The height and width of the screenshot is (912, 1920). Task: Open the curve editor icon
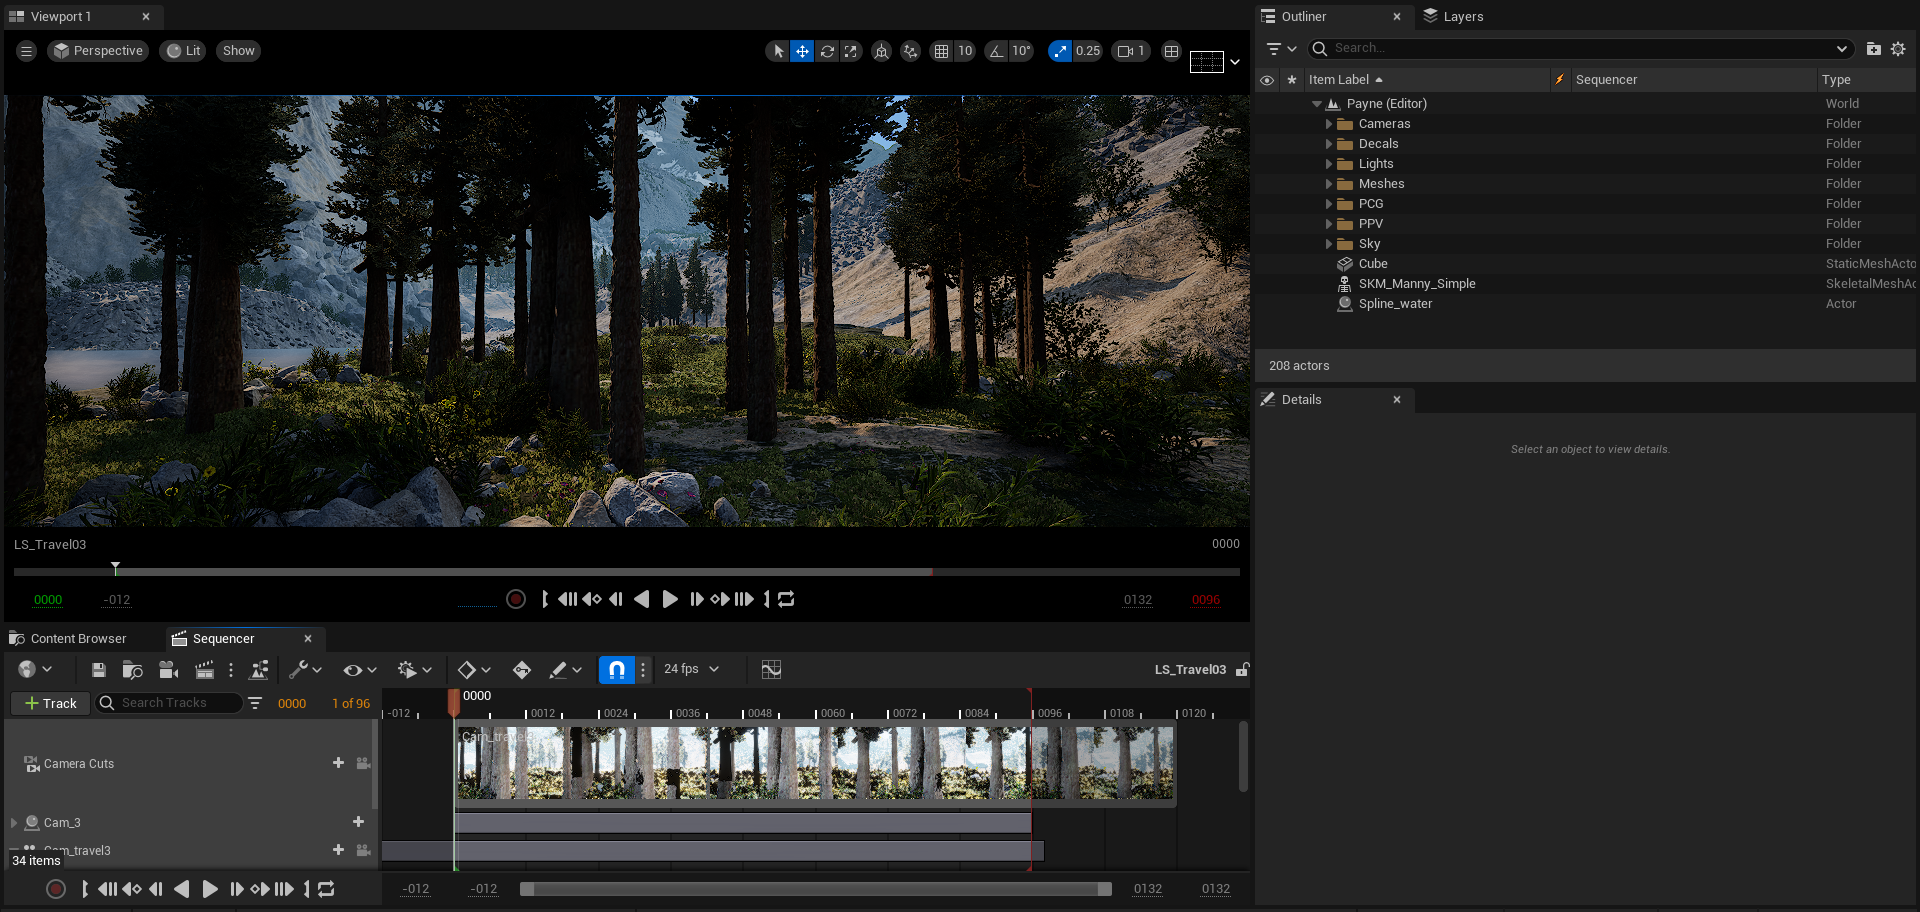click(771, 670)
